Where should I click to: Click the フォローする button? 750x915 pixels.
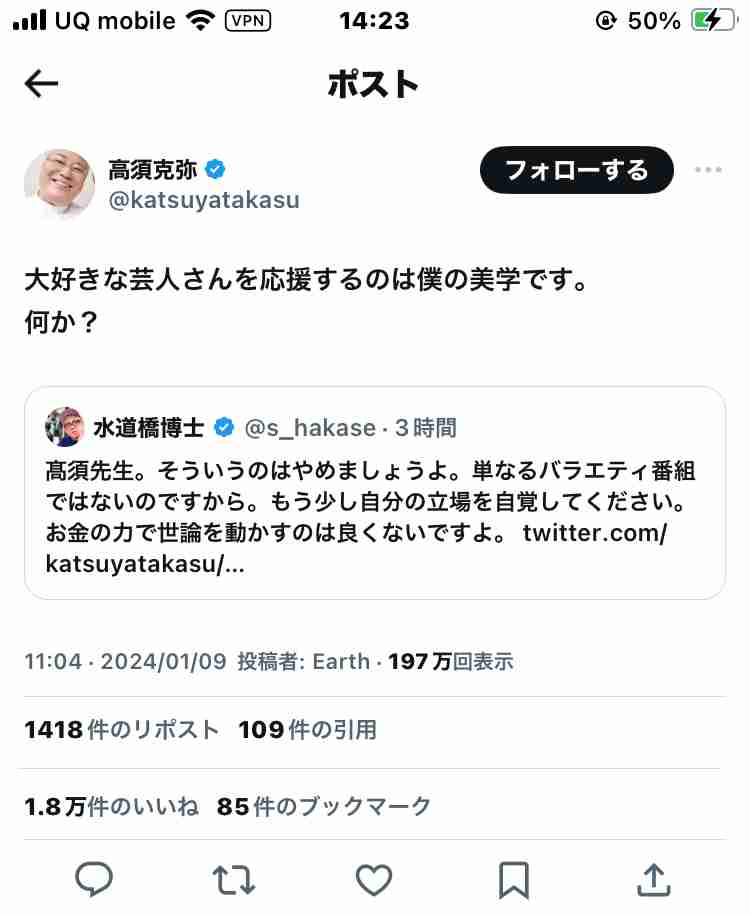(x=577, y=170)
